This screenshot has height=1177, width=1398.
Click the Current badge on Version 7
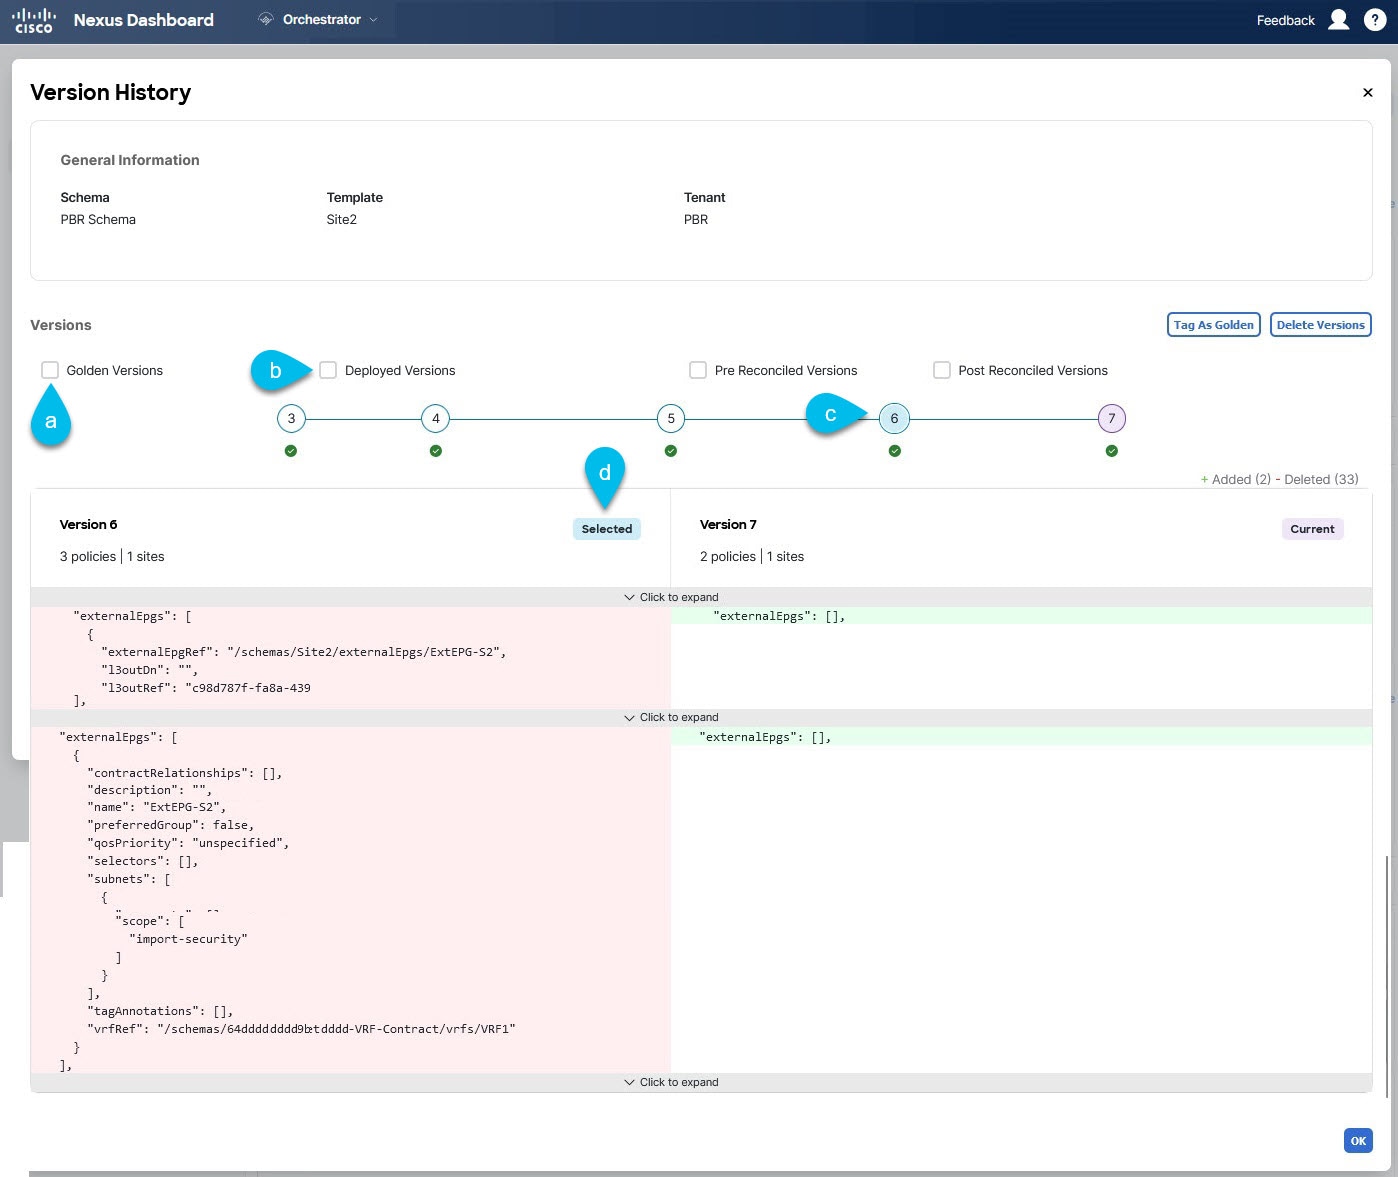tap(1312, 529)
